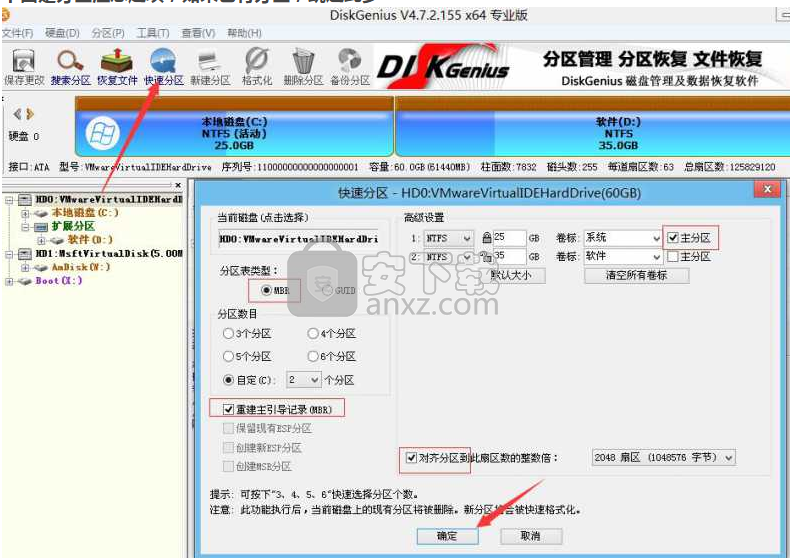The image size is (790, 558).
Task: Click the Delete Partition (删除分区) icon
Action: pyautogui.click(x=303, y=65)
